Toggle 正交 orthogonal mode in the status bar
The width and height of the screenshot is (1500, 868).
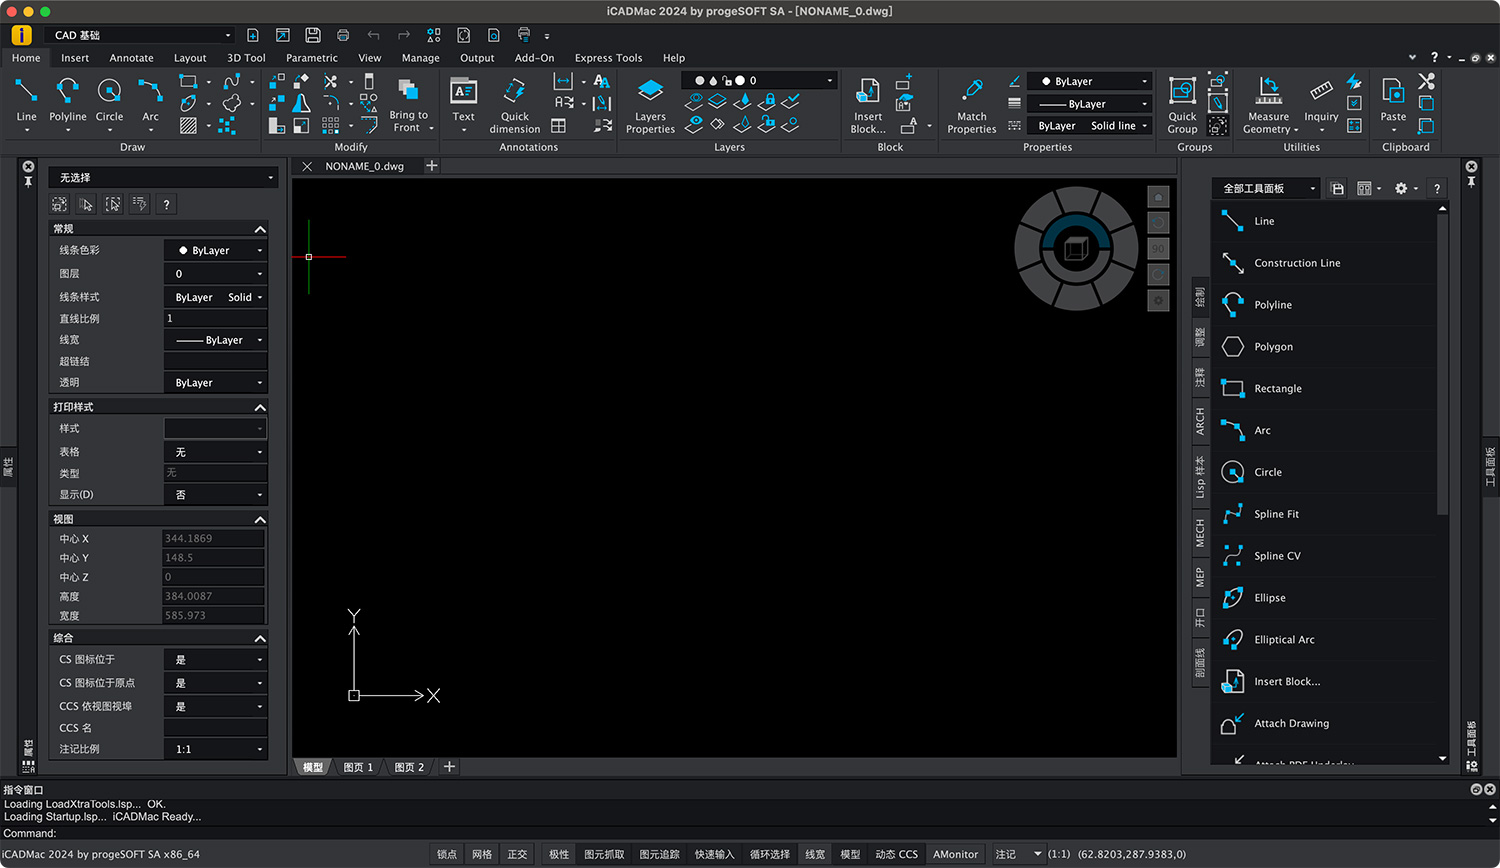click(x=517, y=854)
